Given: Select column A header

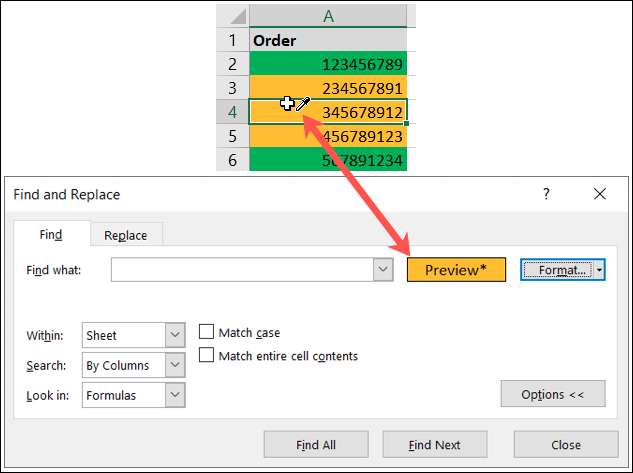Looking at the screenshot, I should [328, 16].
